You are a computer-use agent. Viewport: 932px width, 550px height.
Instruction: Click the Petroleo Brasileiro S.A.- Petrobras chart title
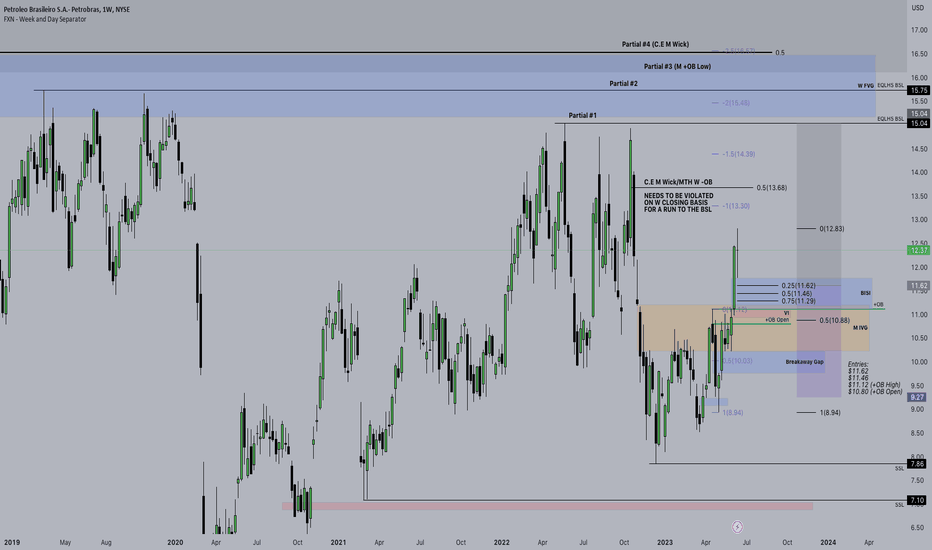click(x=66, y=10)
